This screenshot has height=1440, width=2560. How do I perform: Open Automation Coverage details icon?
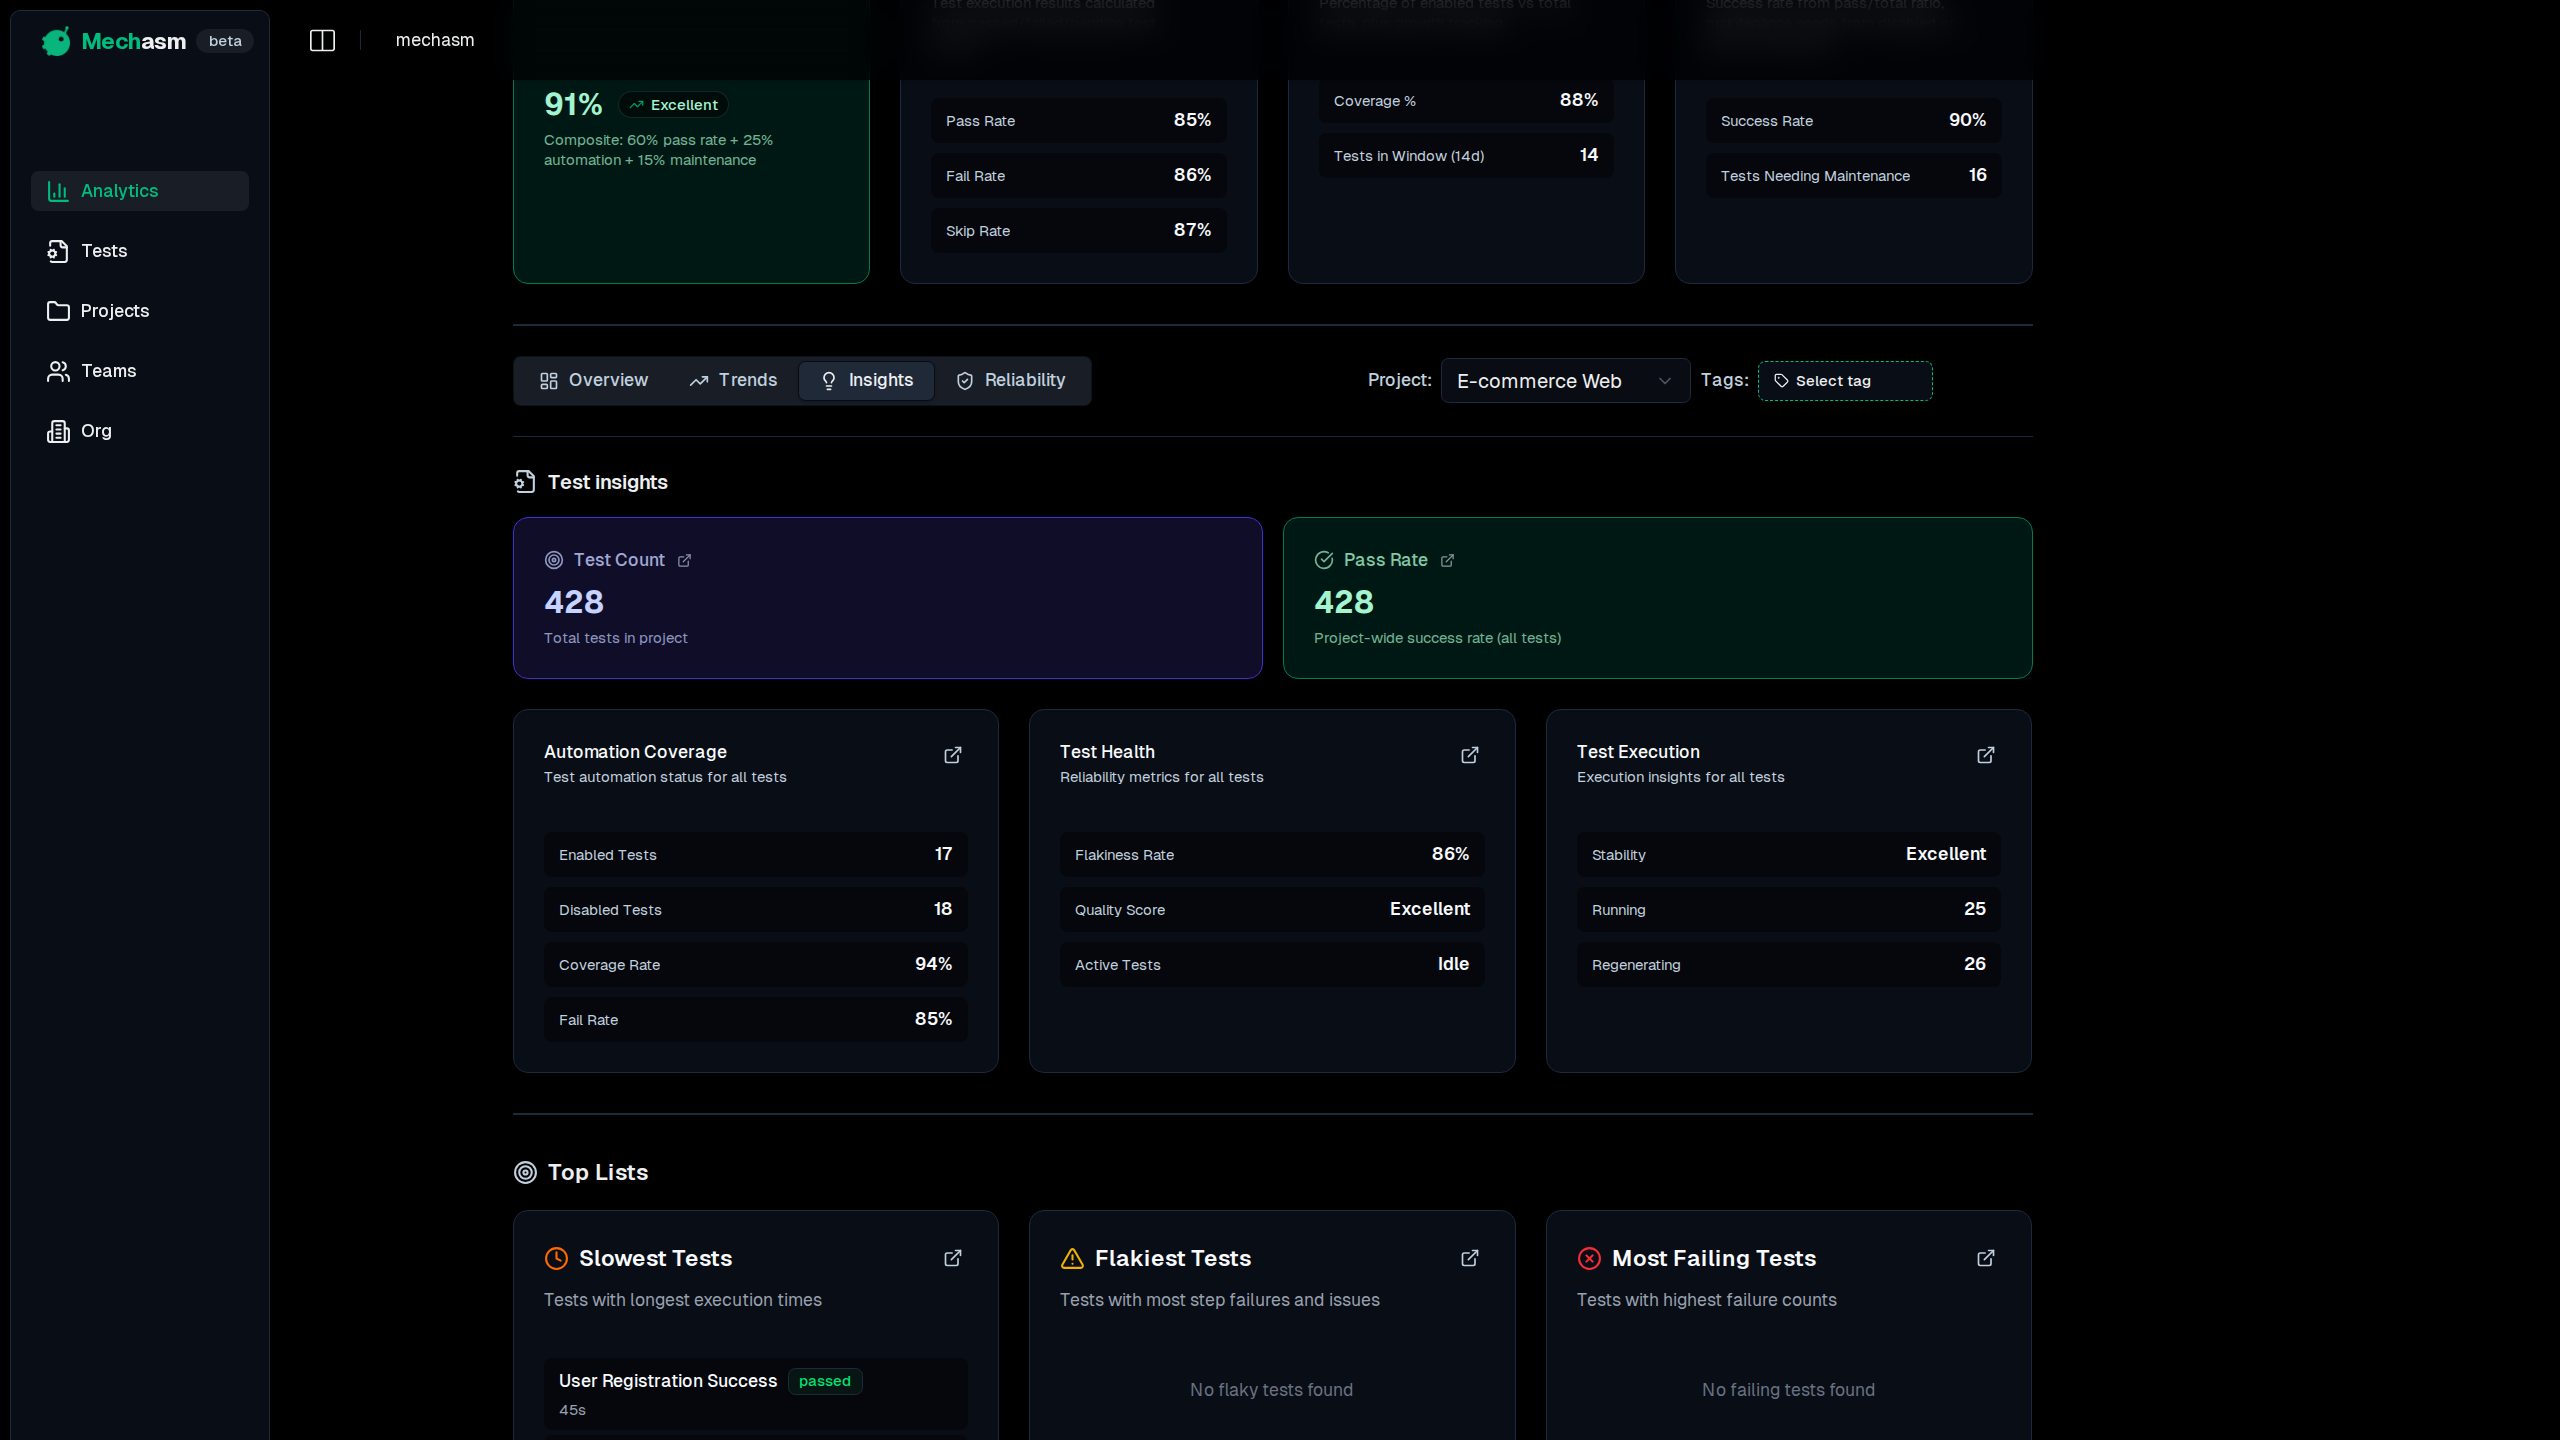click(x=952, y=755)
